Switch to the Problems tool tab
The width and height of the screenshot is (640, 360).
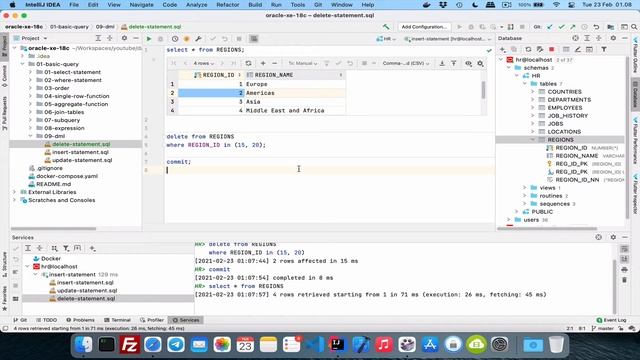point(80,320)
